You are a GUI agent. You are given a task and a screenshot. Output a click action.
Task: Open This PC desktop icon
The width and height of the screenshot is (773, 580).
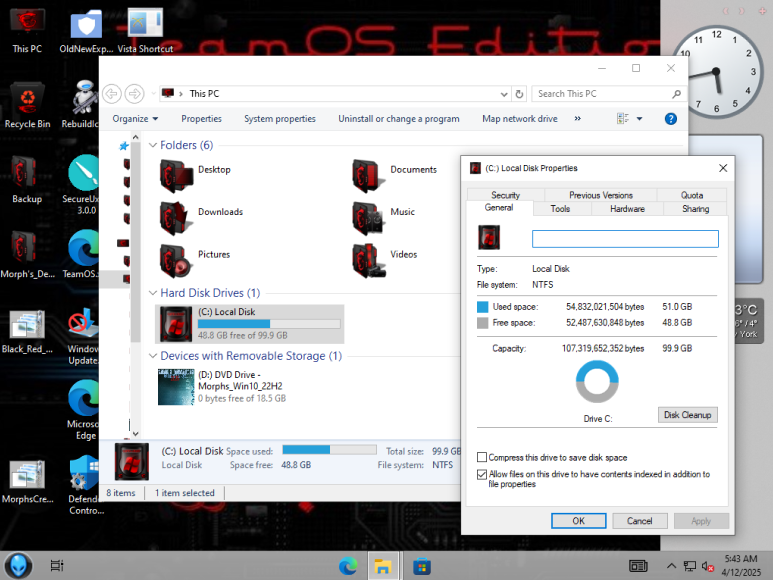click(x=27, y=31)
